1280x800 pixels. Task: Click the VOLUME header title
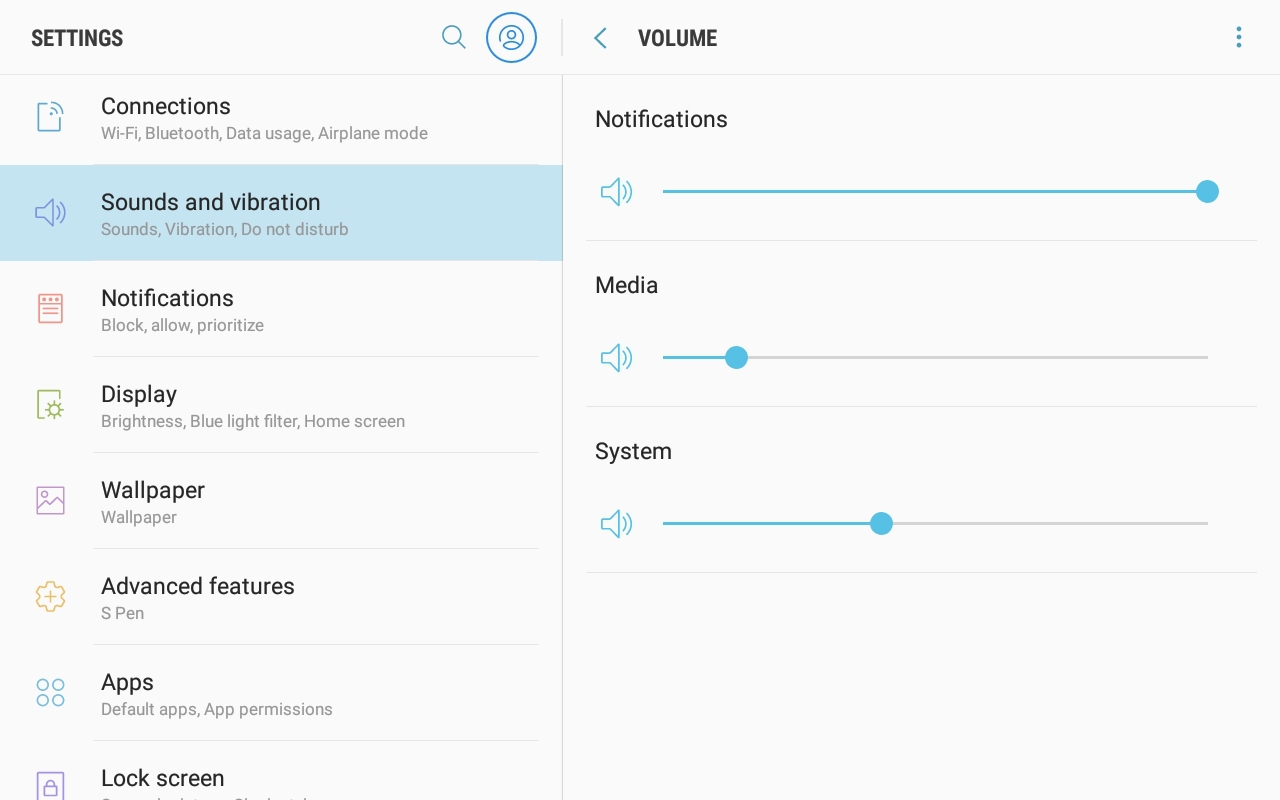pos(677,38)
